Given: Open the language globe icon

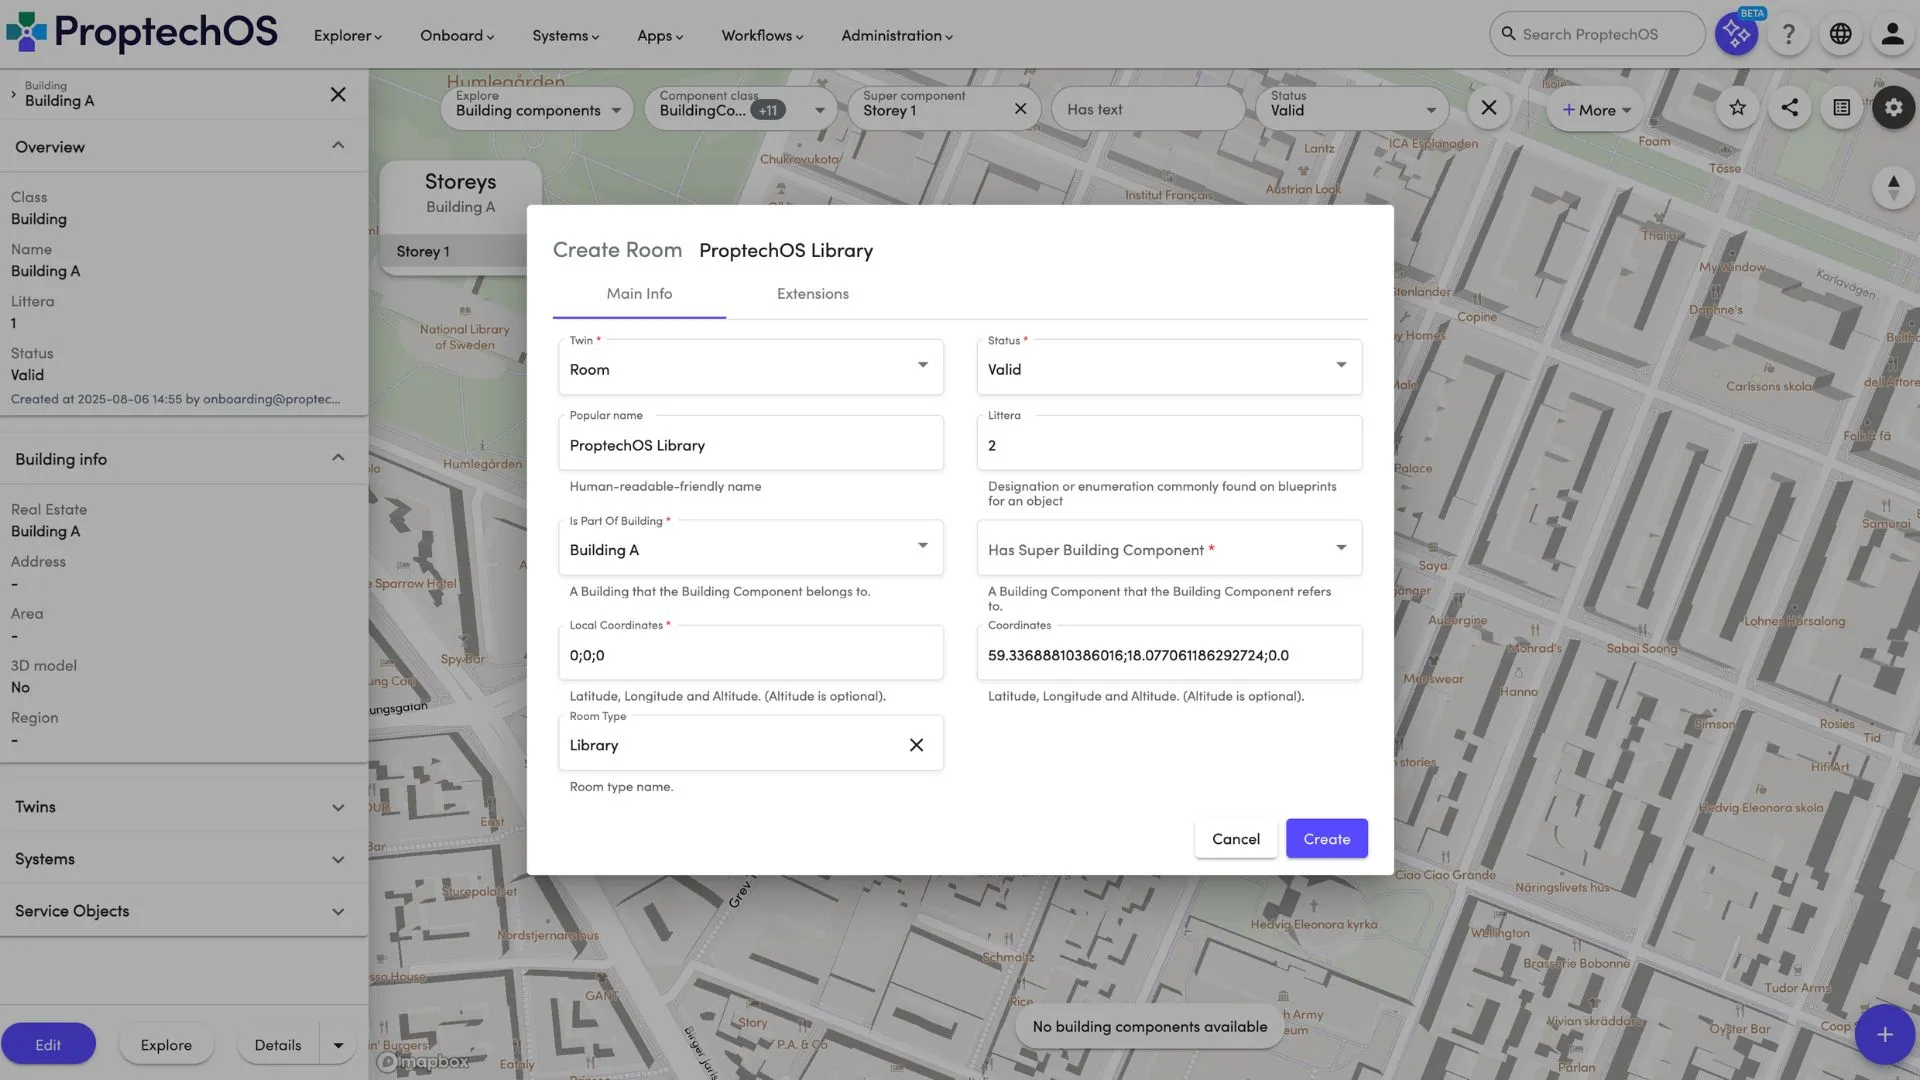Looking at the screenshot, I should click(1840, 34).
